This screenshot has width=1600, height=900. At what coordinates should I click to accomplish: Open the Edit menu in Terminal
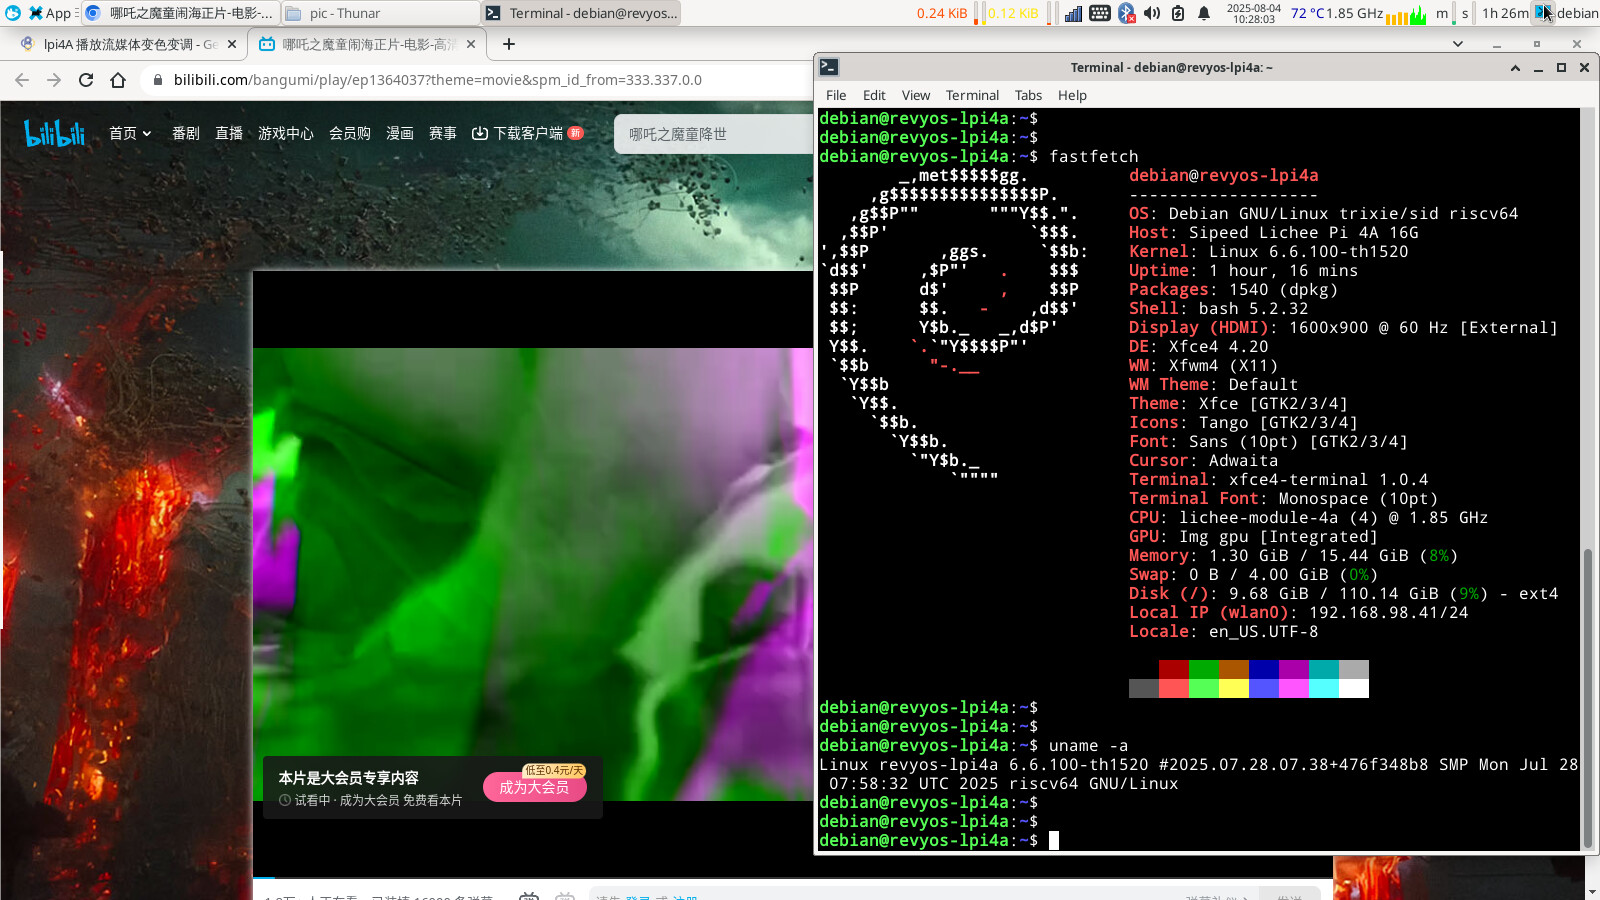pyautogui.click(x=874, y=95)
